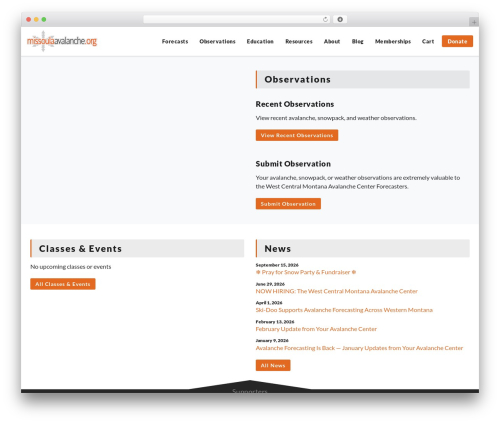The image size is (500, 423).
Task: Click the green fullscreen window button
Action: (x=44, y=19)
